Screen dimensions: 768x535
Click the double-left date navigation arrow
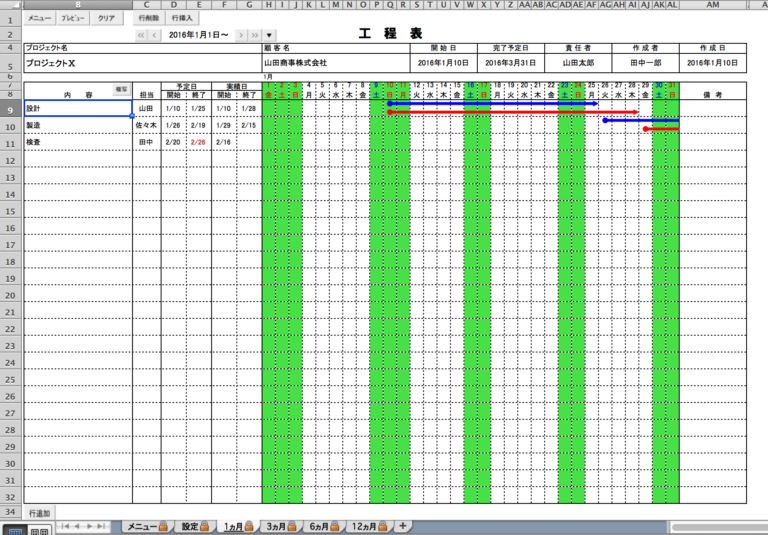141,35
